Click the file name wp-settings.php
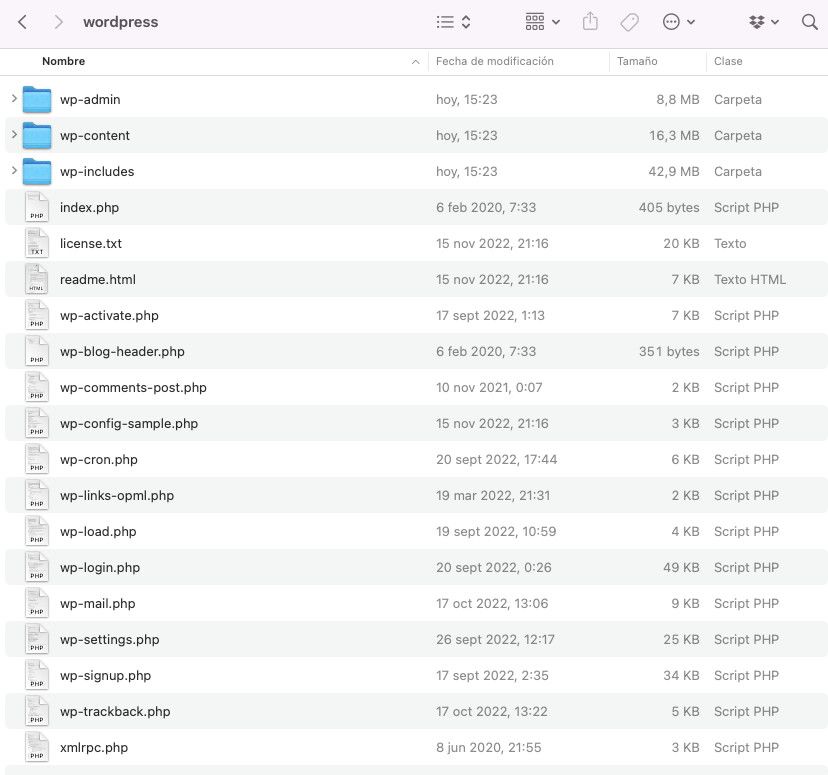This screenshot has width=828, height=775. coord(110,640)
